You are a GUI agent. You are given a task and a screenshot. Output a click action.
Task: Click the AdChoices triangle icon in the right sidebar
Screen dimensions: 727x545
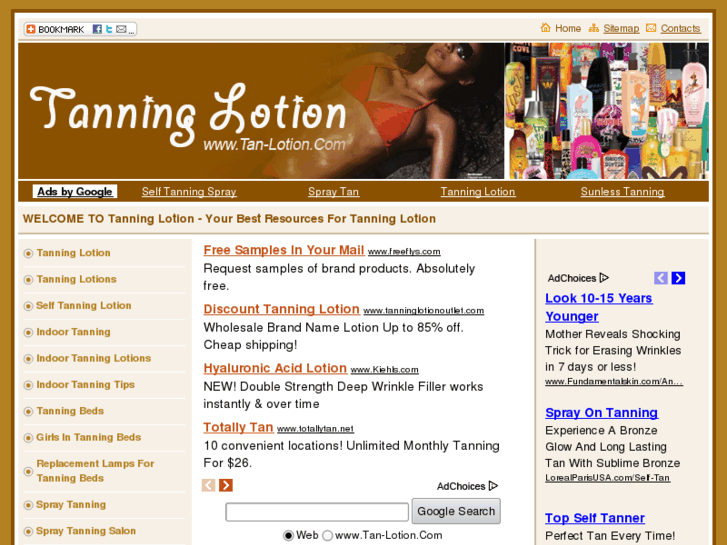pyautogui.click(x=604, y=278)
